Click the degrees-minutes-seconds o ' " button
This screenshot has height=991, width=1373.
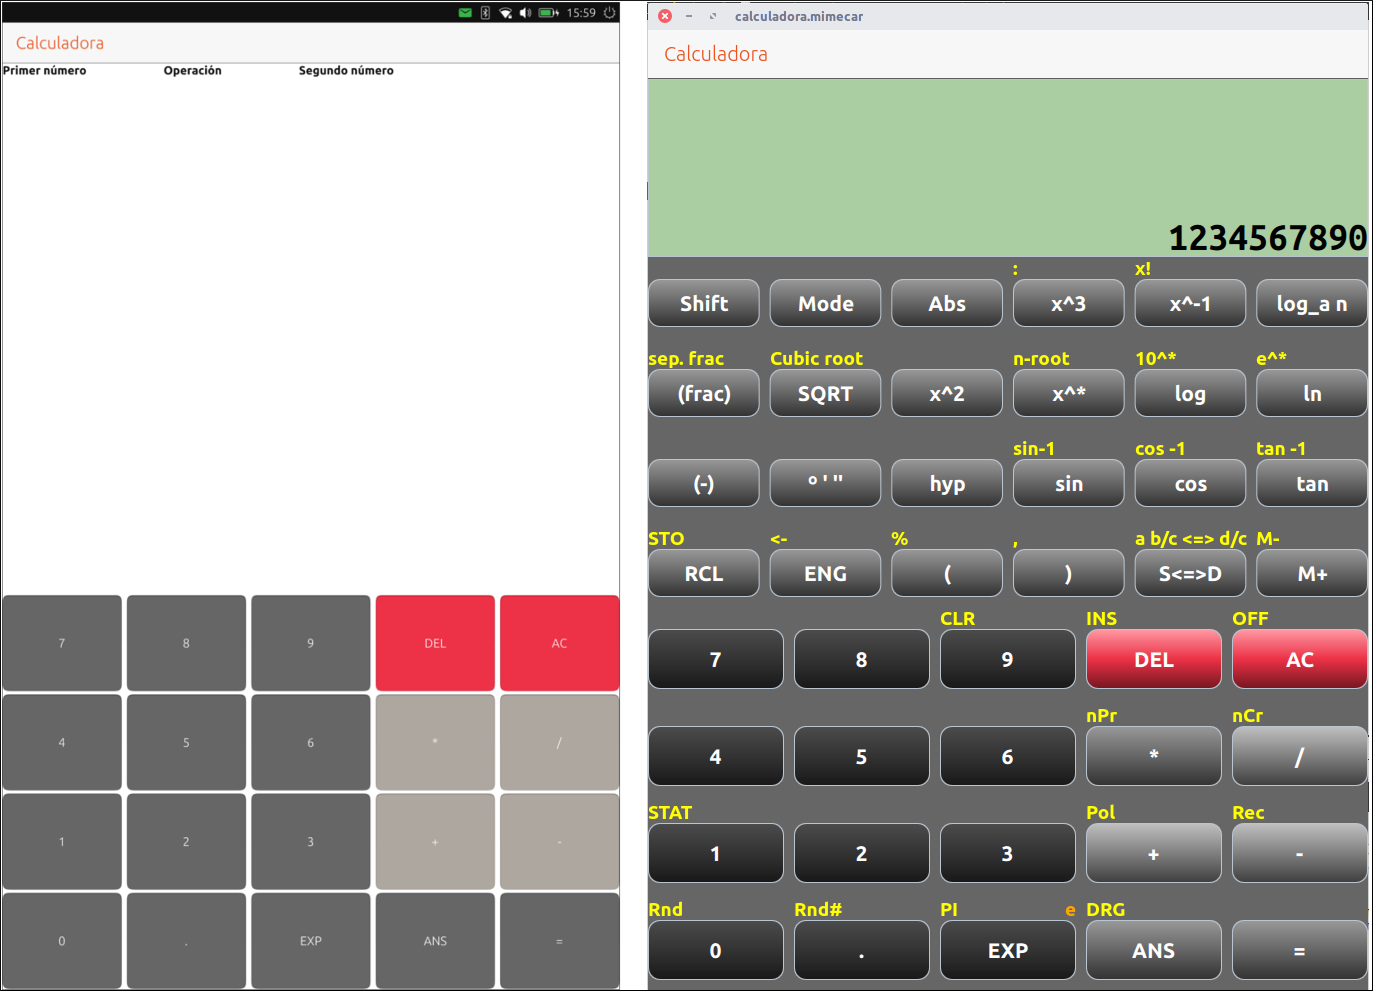point(825,483)
